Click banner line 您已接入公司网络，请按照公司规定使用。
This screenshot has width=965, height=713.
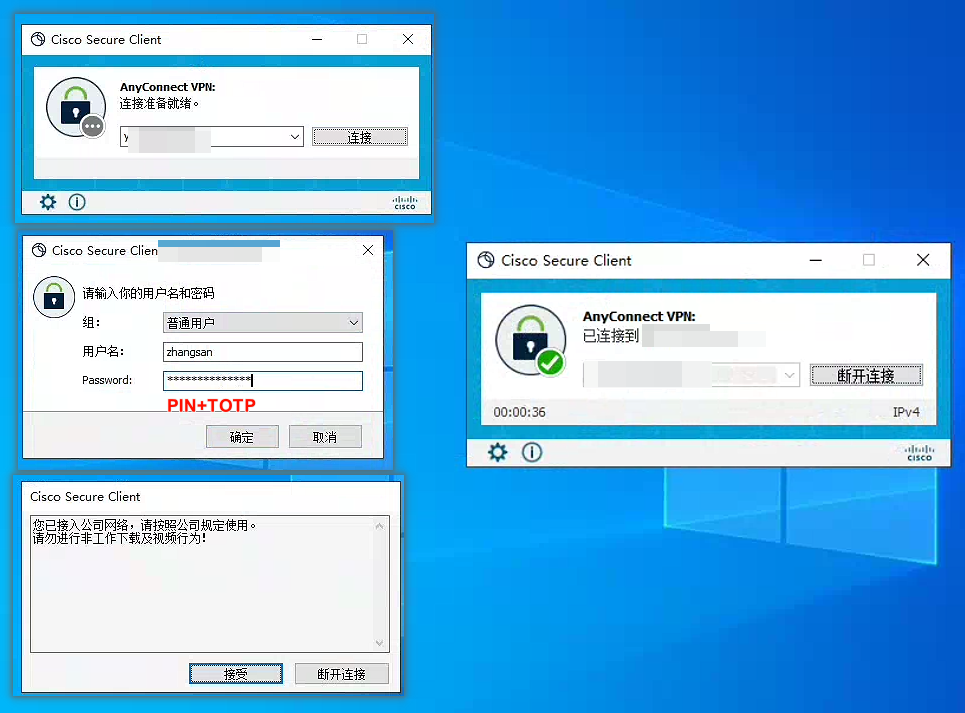coord(145,525)
